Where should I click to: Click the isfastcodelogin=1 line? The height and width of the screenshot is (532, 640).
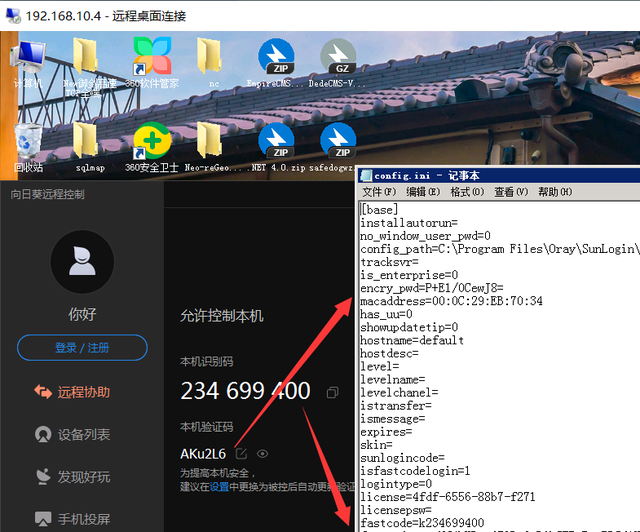click(415, 470)
